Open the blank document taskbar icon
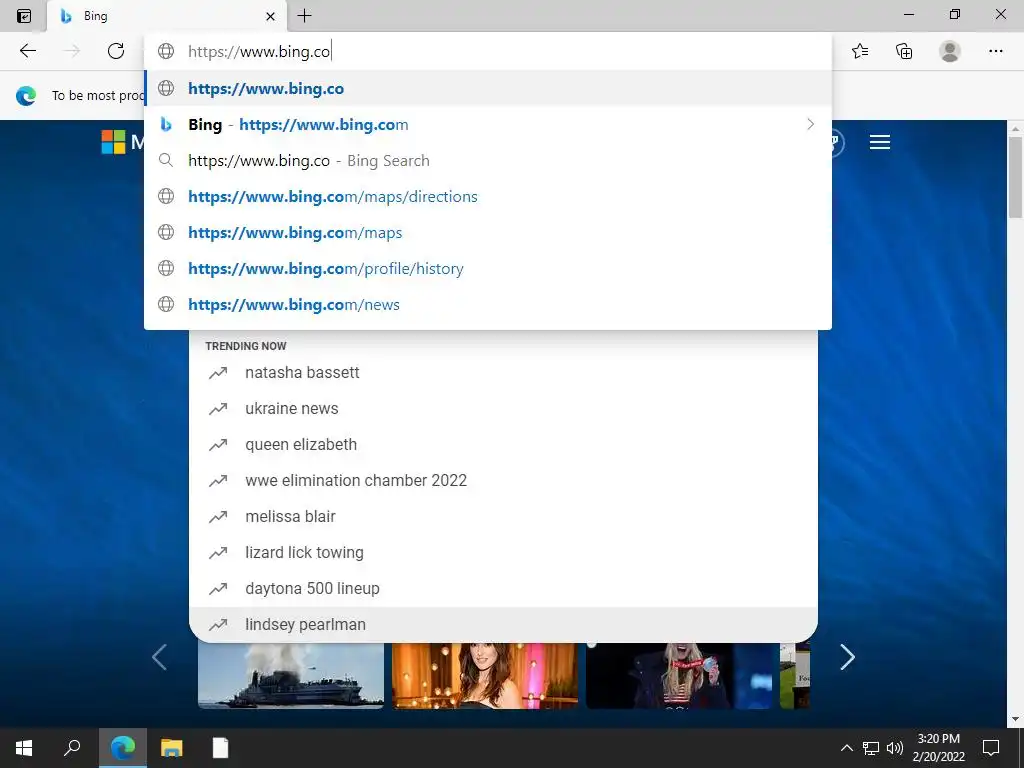 [x=220, y=748]
